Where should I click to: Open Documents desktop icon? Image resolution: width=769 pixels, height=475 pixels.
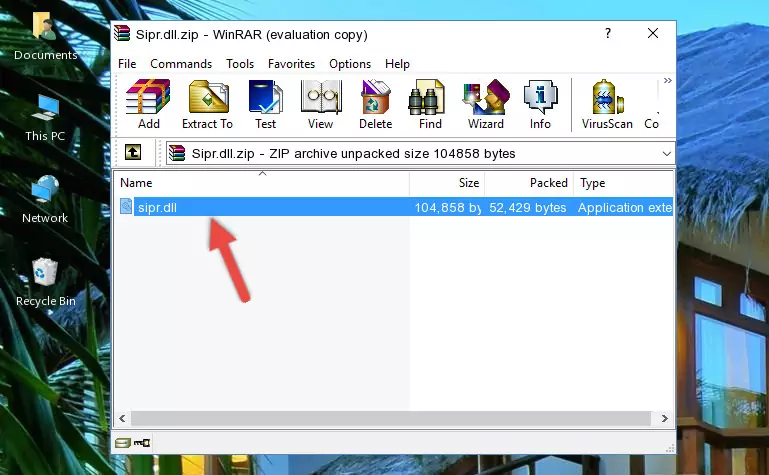46,36
